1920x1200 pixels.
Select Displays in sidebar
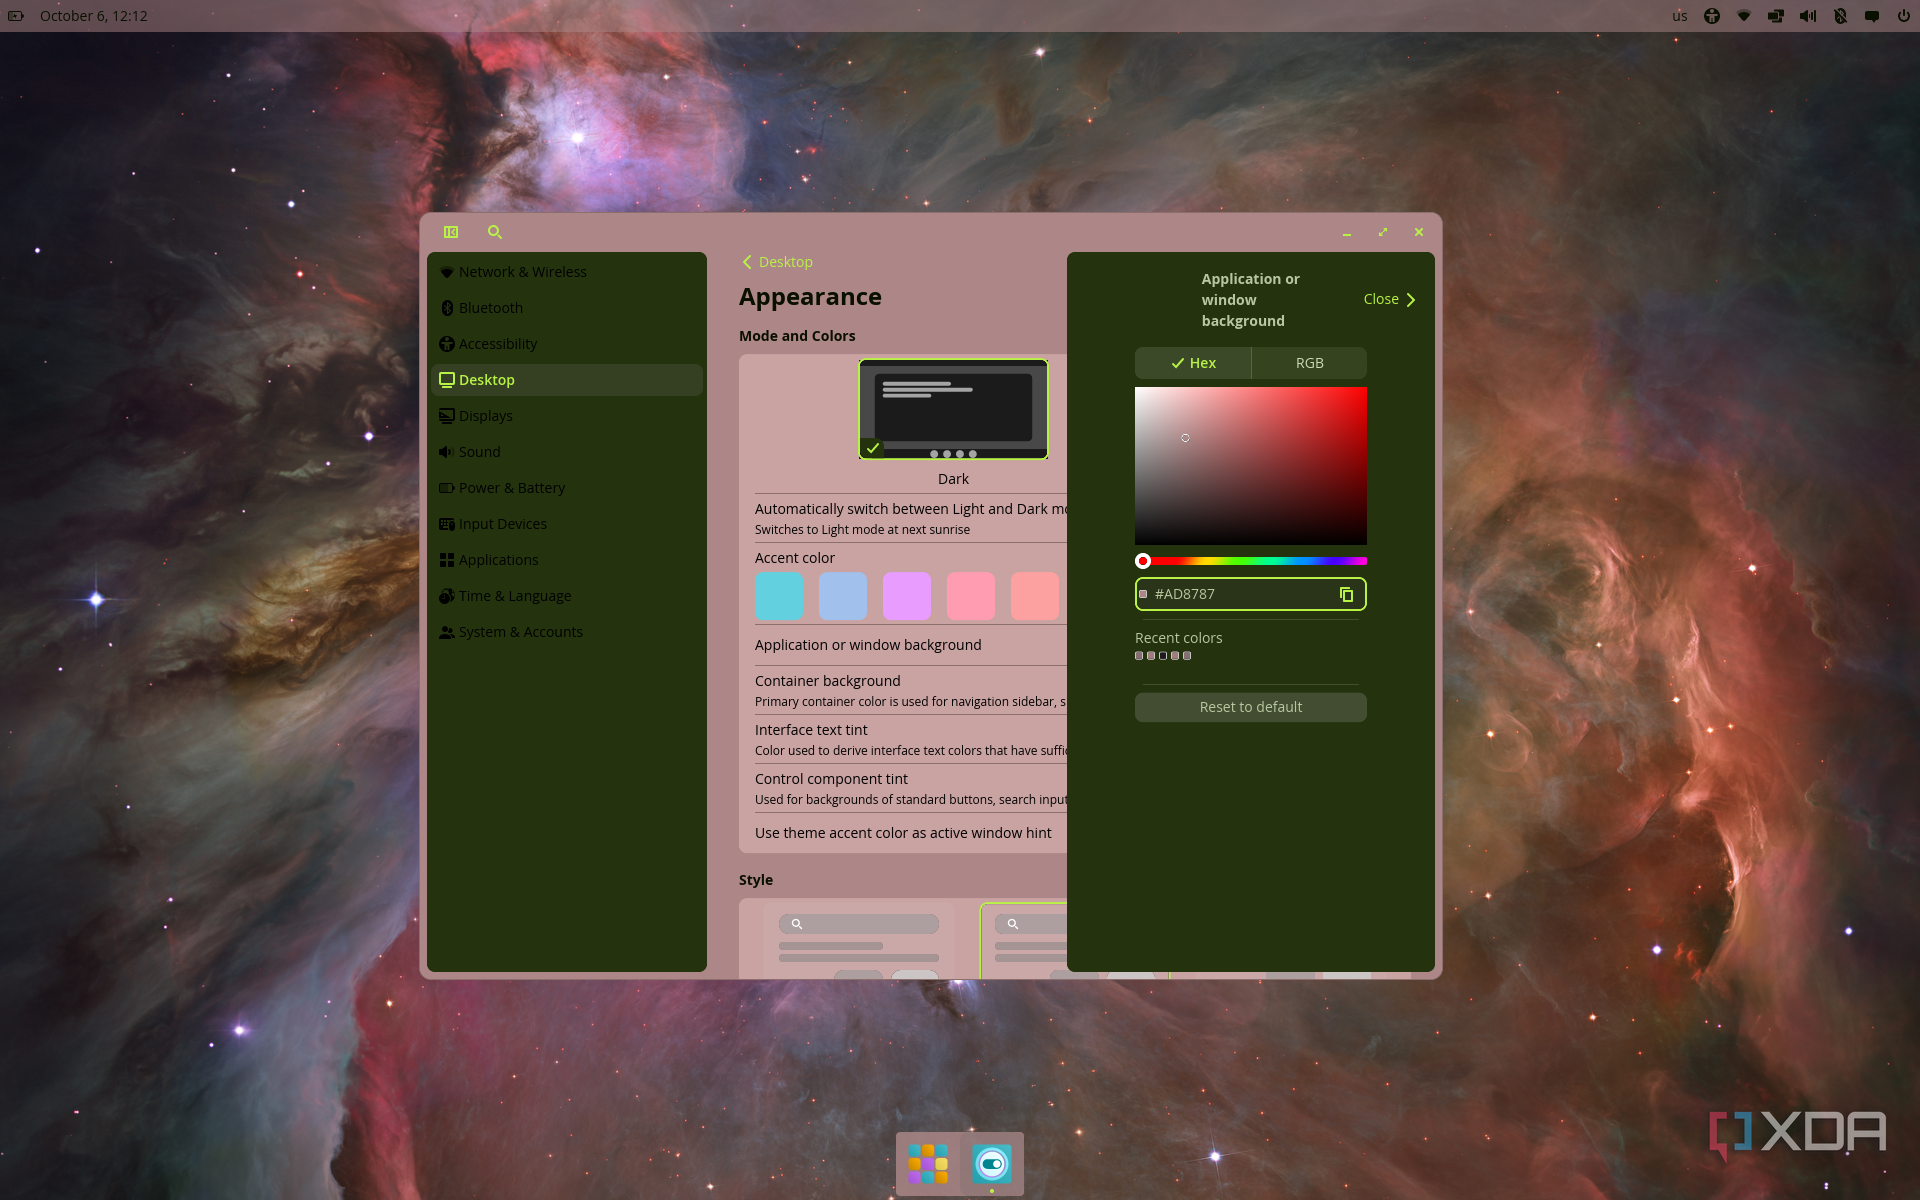pos(567,416)
